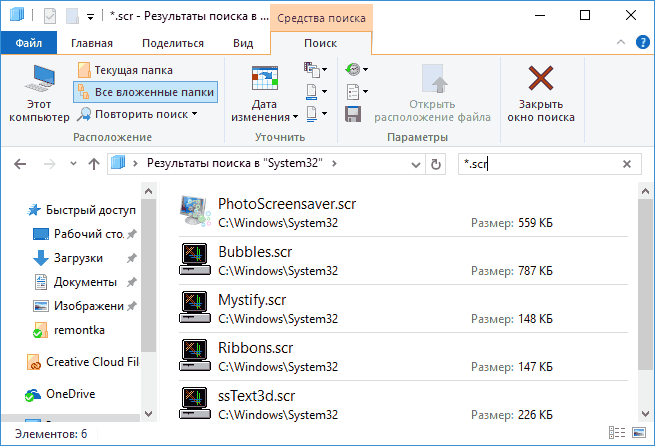Click the refresh button beside address bar
Viewport: 655px width, 446px height.
tap(436, 163)
